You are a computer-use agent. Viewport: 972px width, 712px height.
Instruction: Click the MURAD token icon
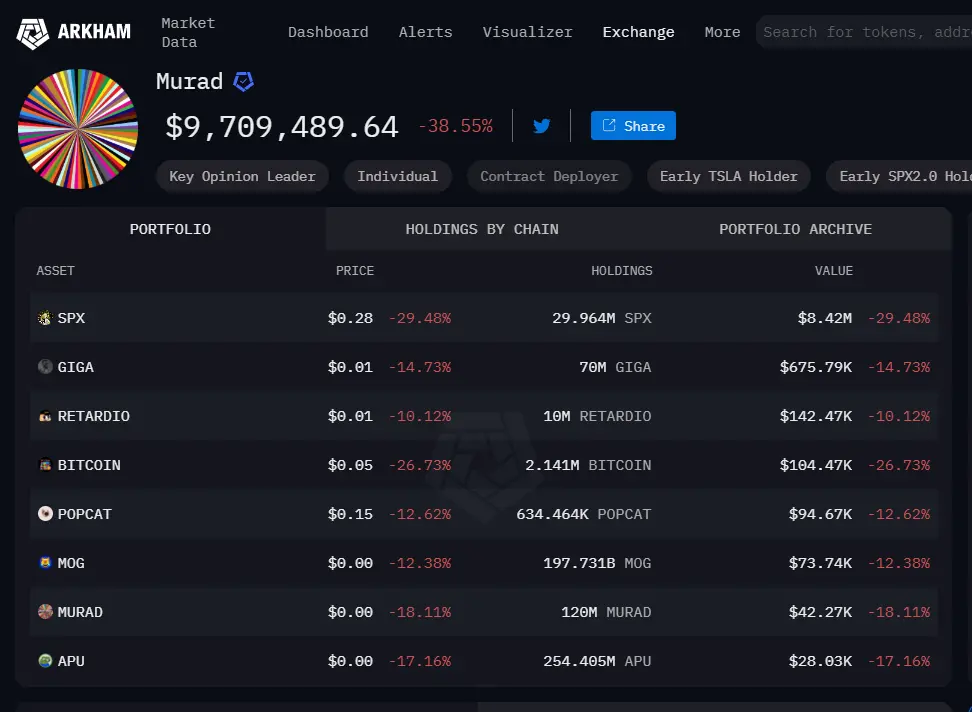pos(45,612)
